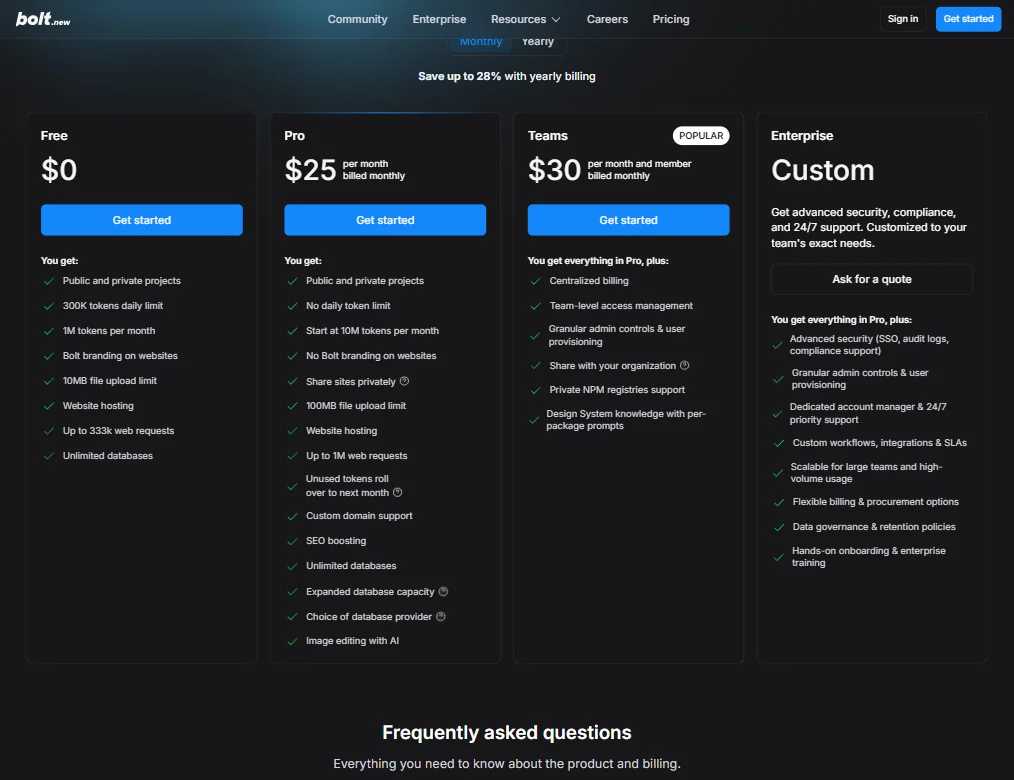Screen dimensions: 1014x780
Task: Click Get started on the Pro plan
Action: pos(385,220)
